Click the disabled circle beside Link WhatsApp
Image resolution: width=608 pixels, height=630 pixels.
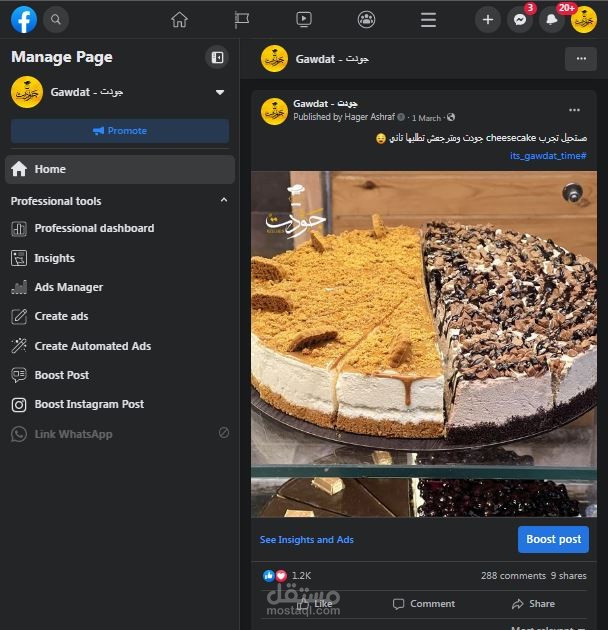tap(224, 433)
